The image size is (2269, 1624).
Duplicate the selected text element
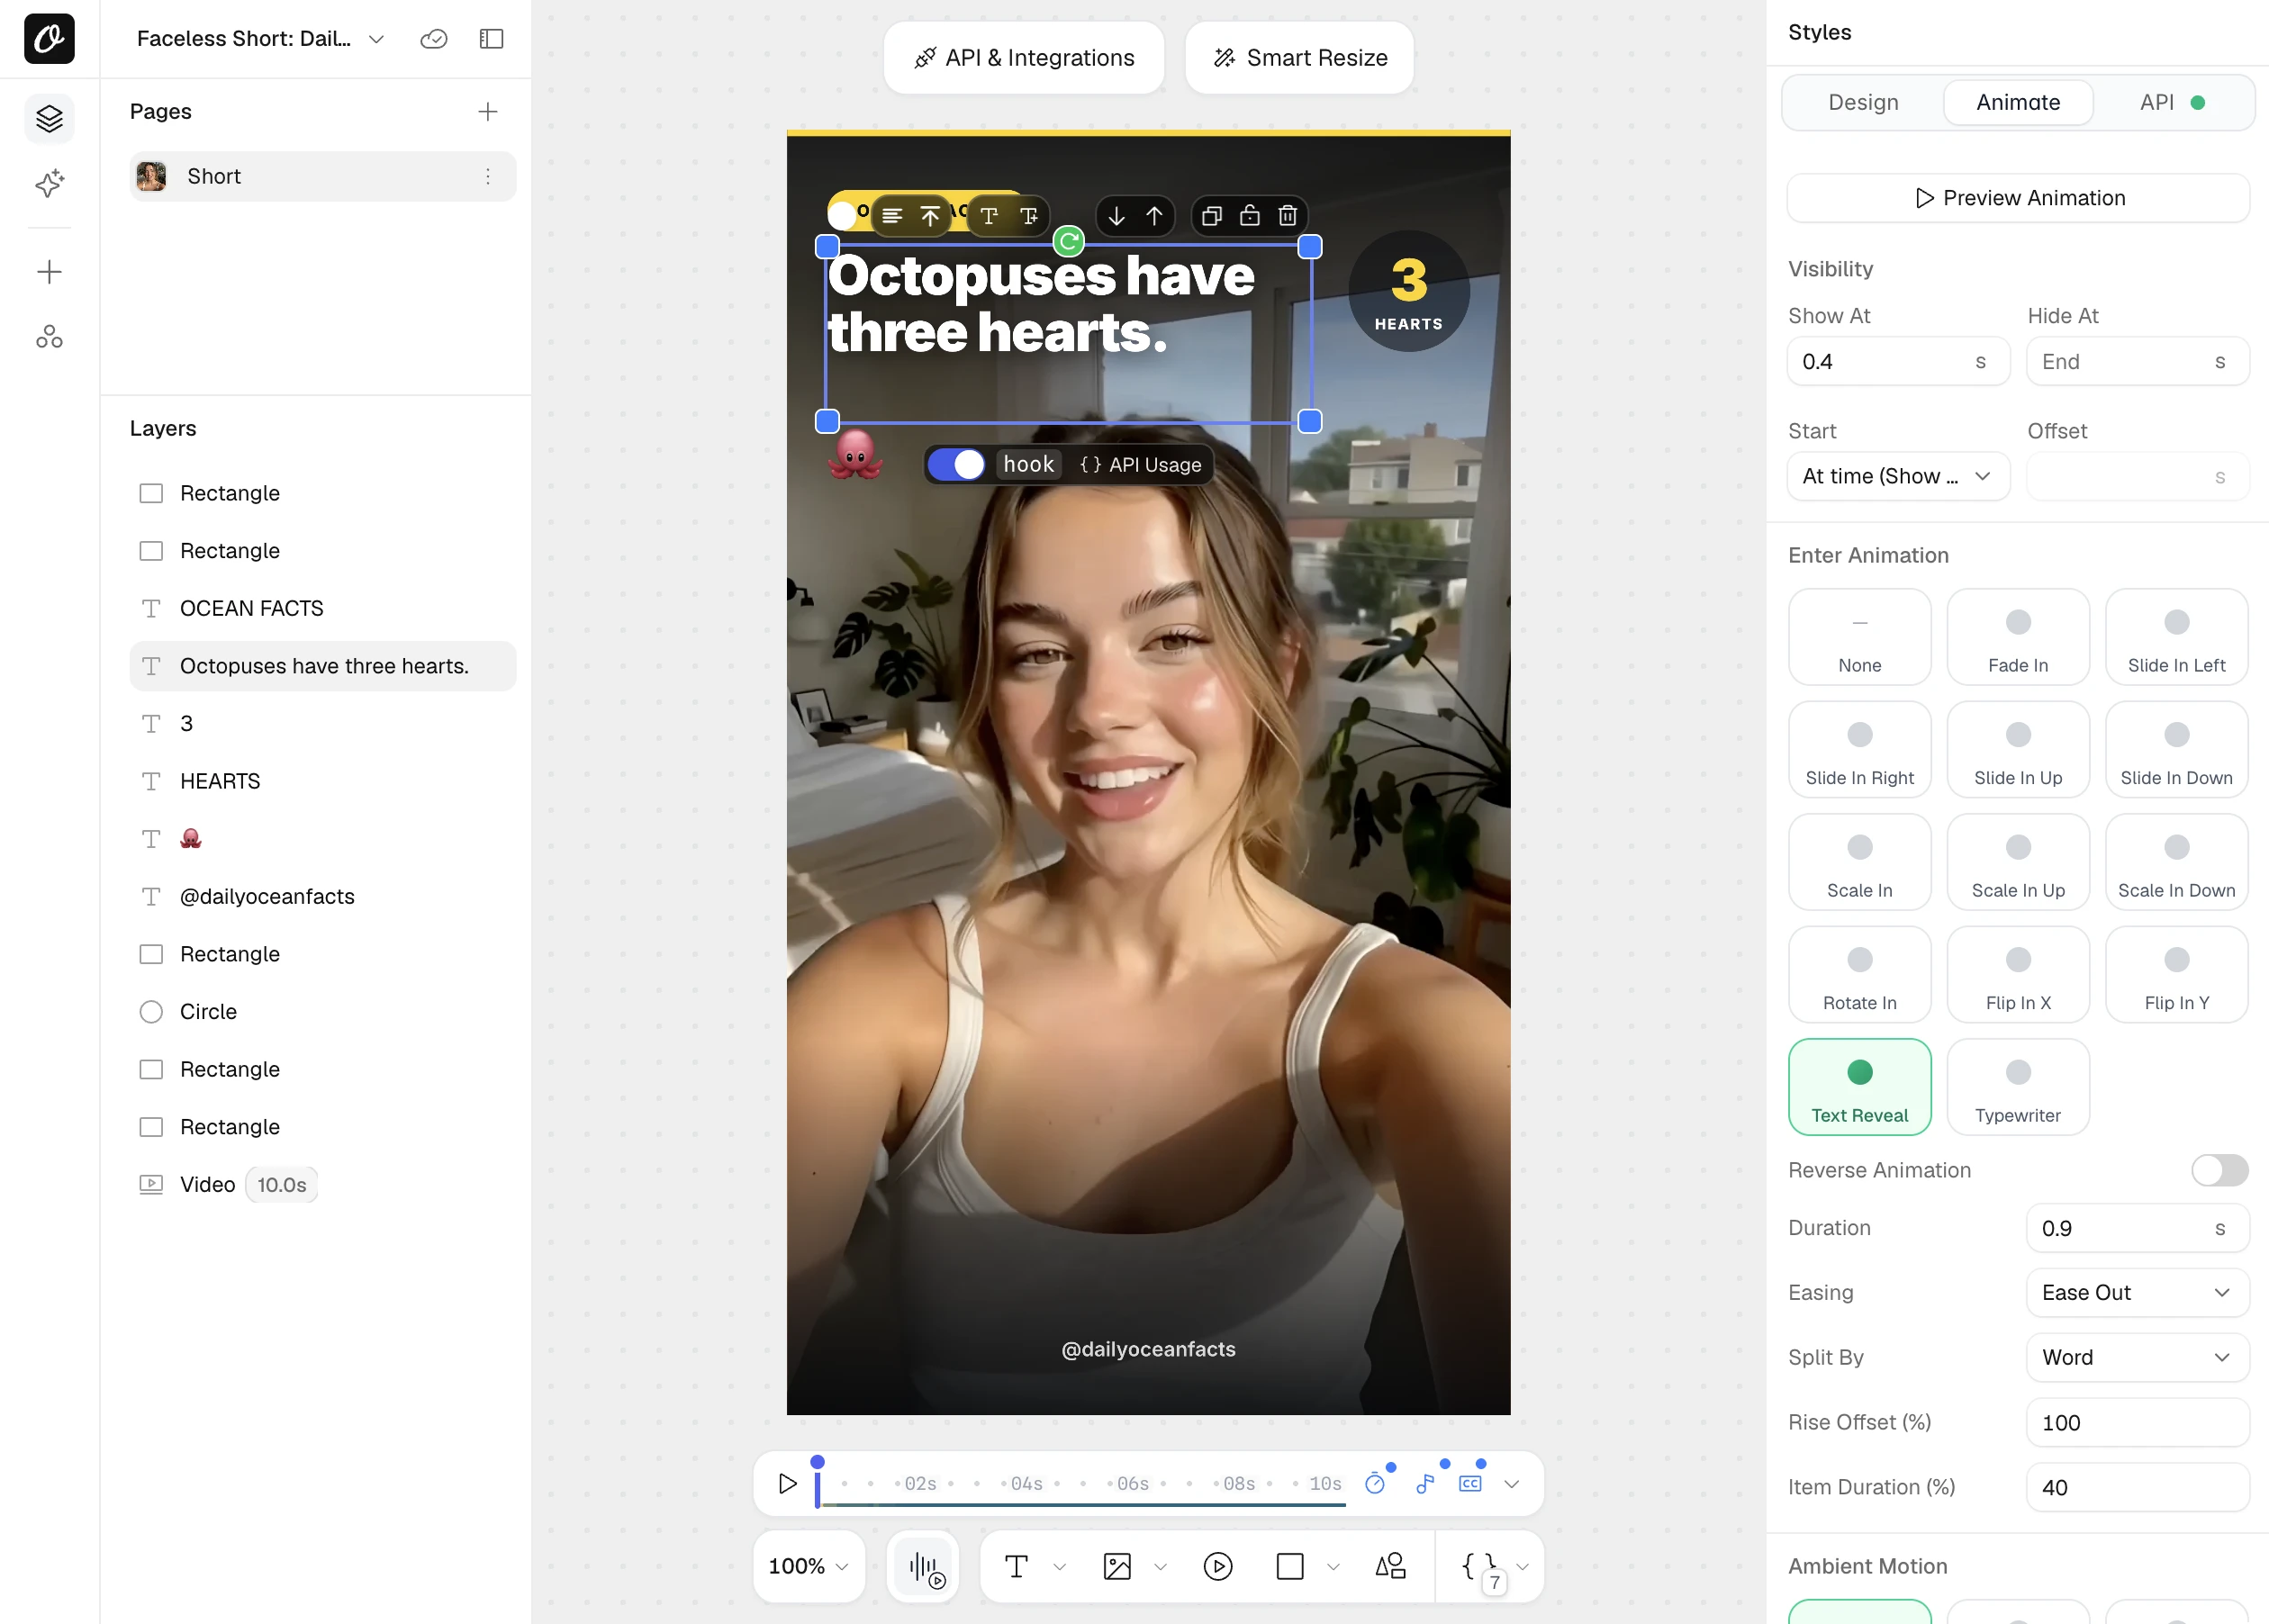pos(1212,216)
